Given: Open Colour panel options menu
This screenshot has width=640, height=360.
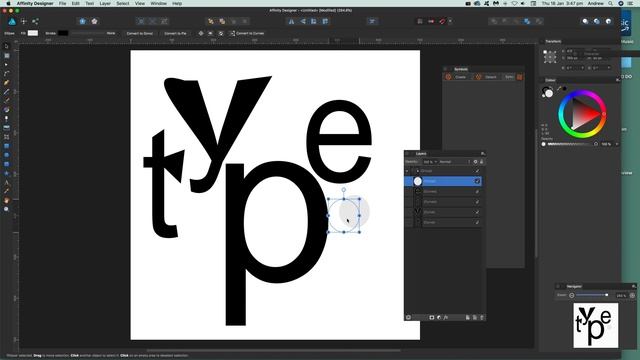Looking at the screenshot, I should coord(618,80).
